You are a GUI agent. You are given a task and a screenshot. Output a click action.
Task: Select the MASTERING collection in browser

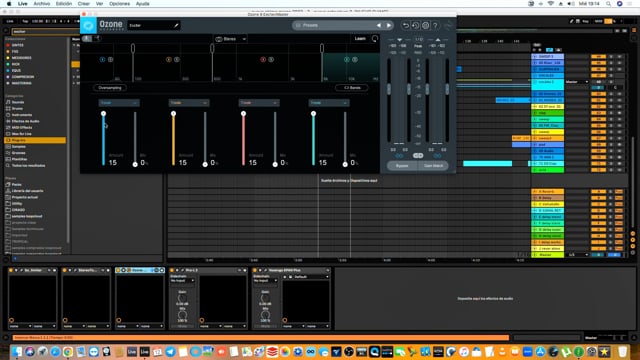(x=21, y=83)
